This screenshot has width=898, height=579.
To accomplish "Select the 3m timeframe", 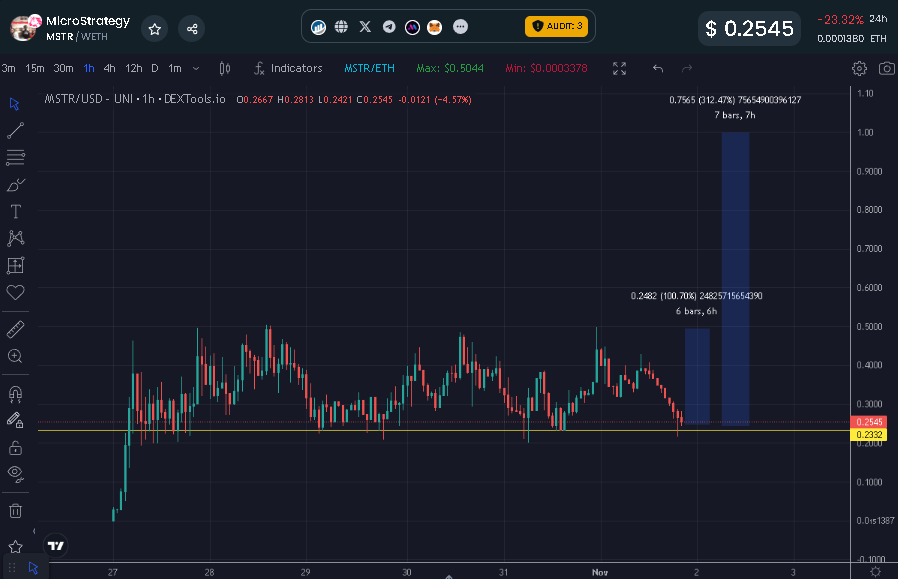I will click(x=9, y=68).
